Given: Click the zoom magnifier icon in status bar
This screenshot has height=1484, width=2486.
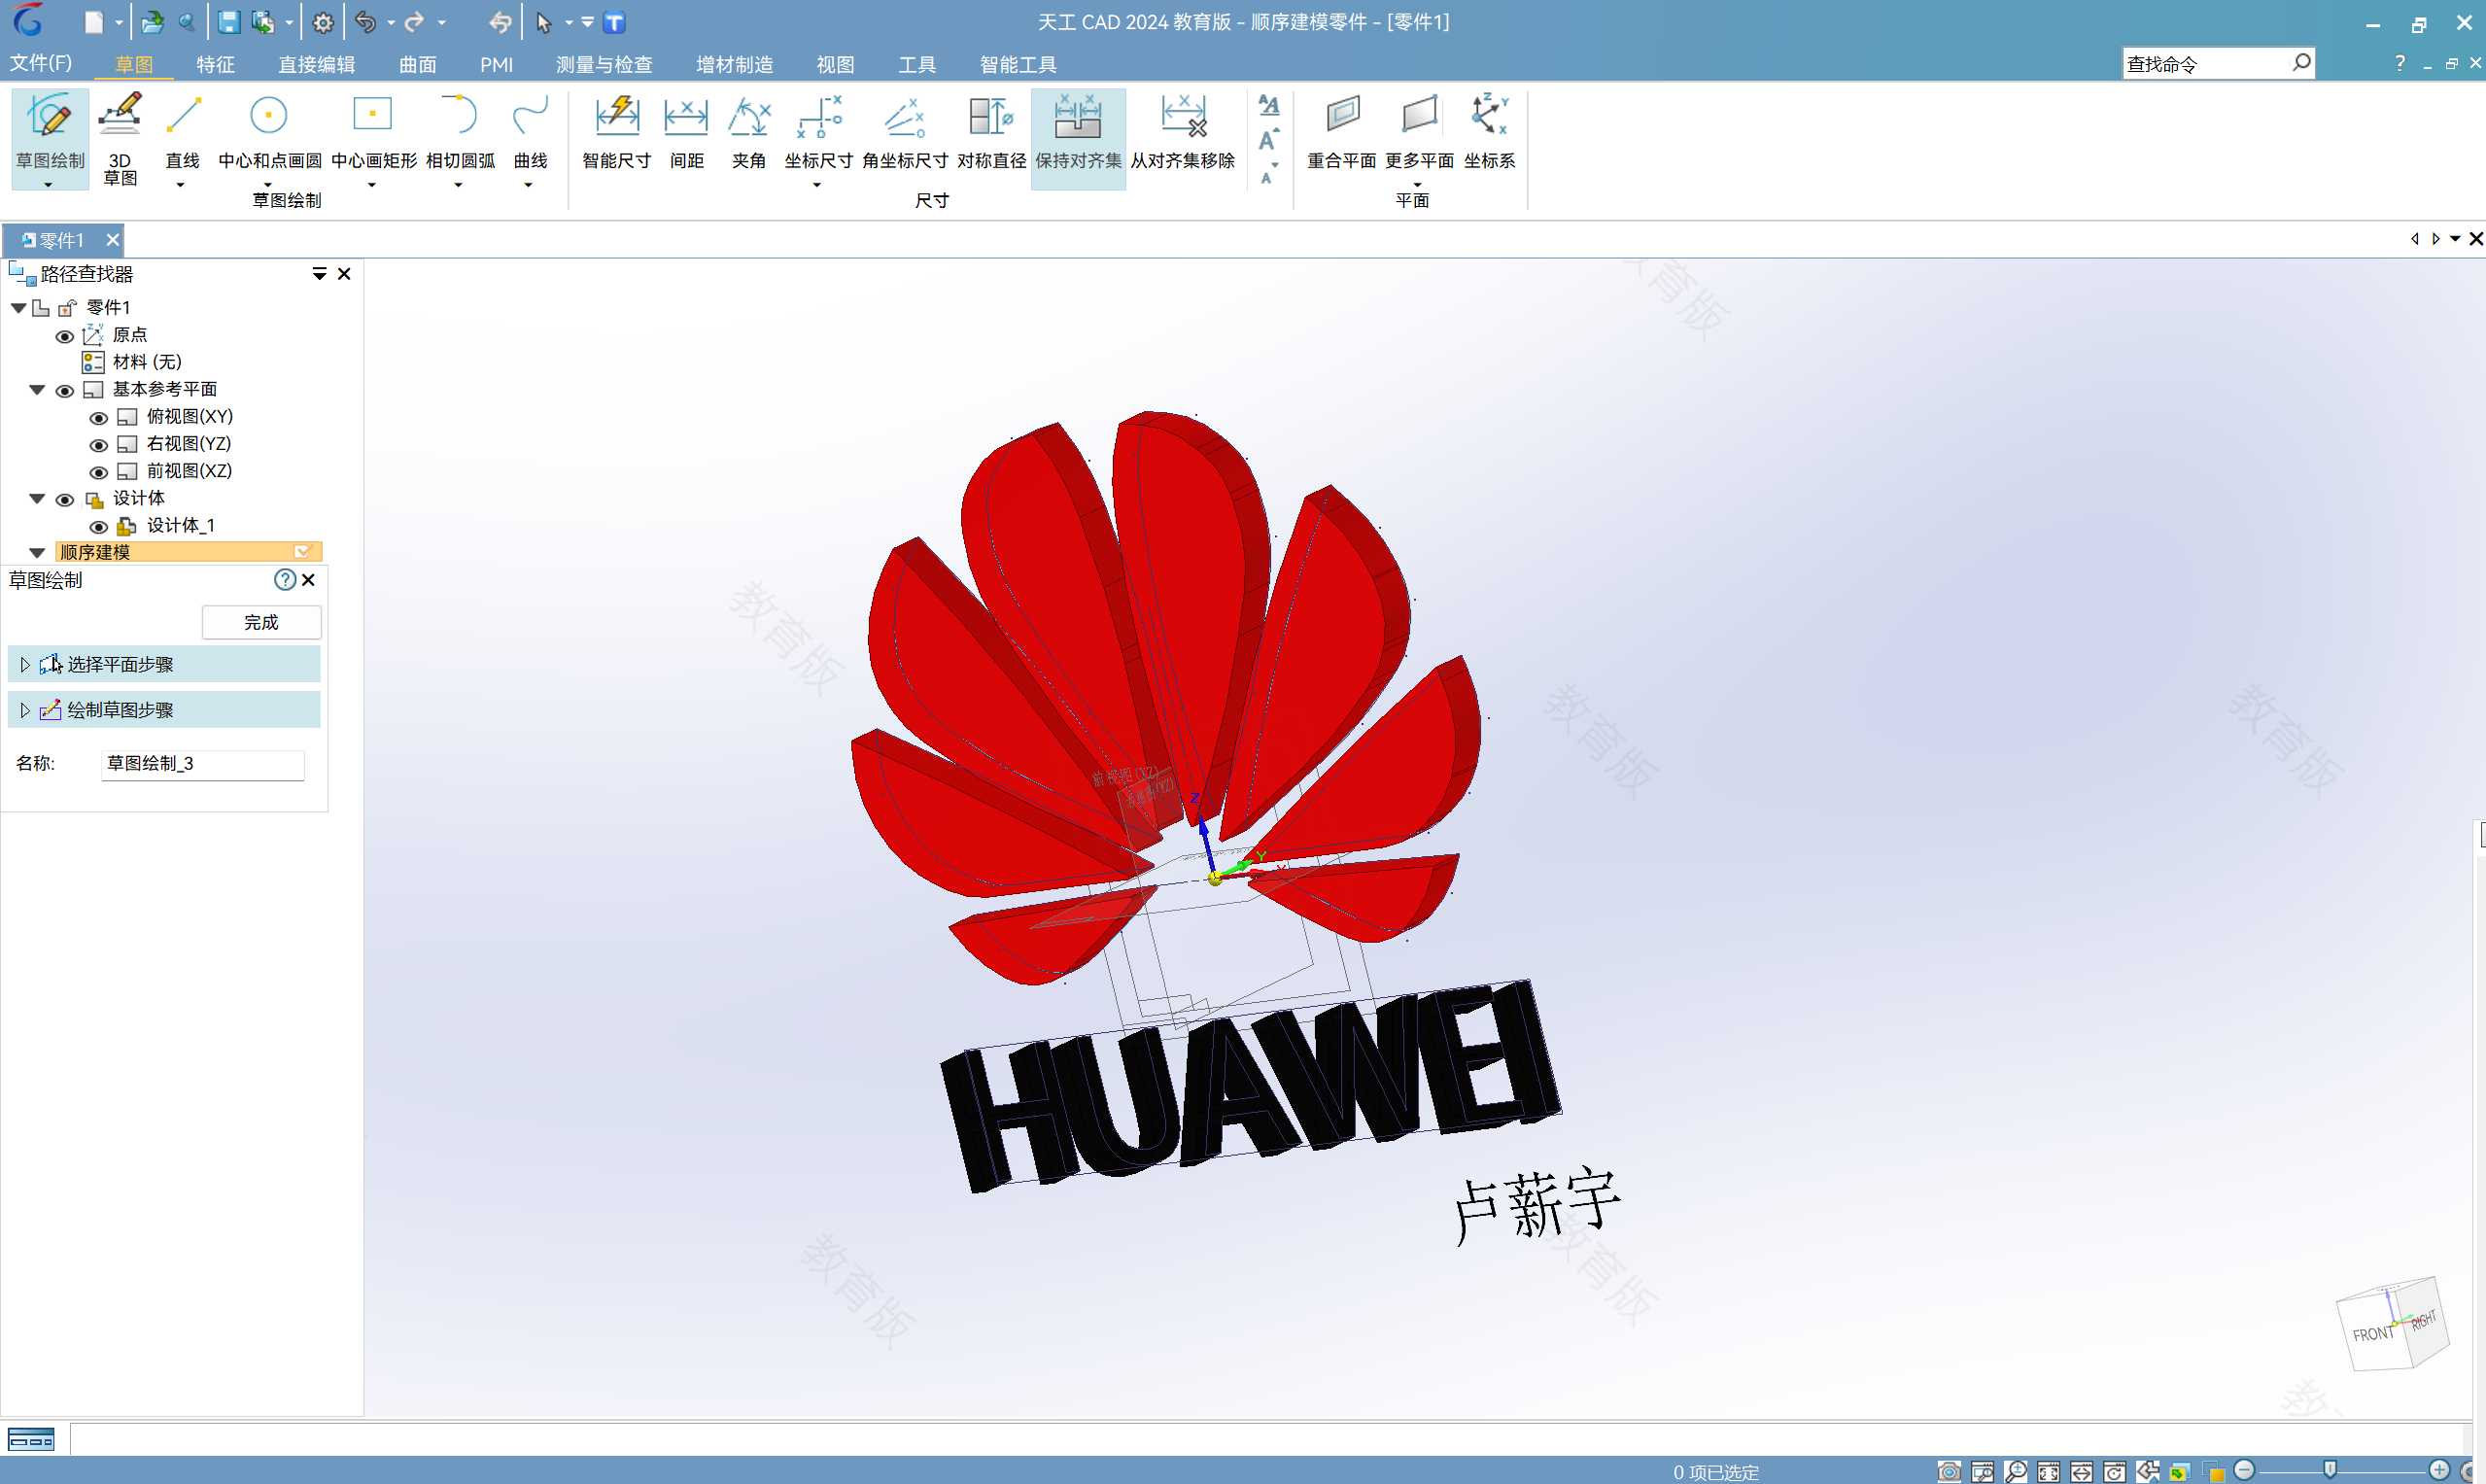Looking at the screenshot, I should 2015,1471.
